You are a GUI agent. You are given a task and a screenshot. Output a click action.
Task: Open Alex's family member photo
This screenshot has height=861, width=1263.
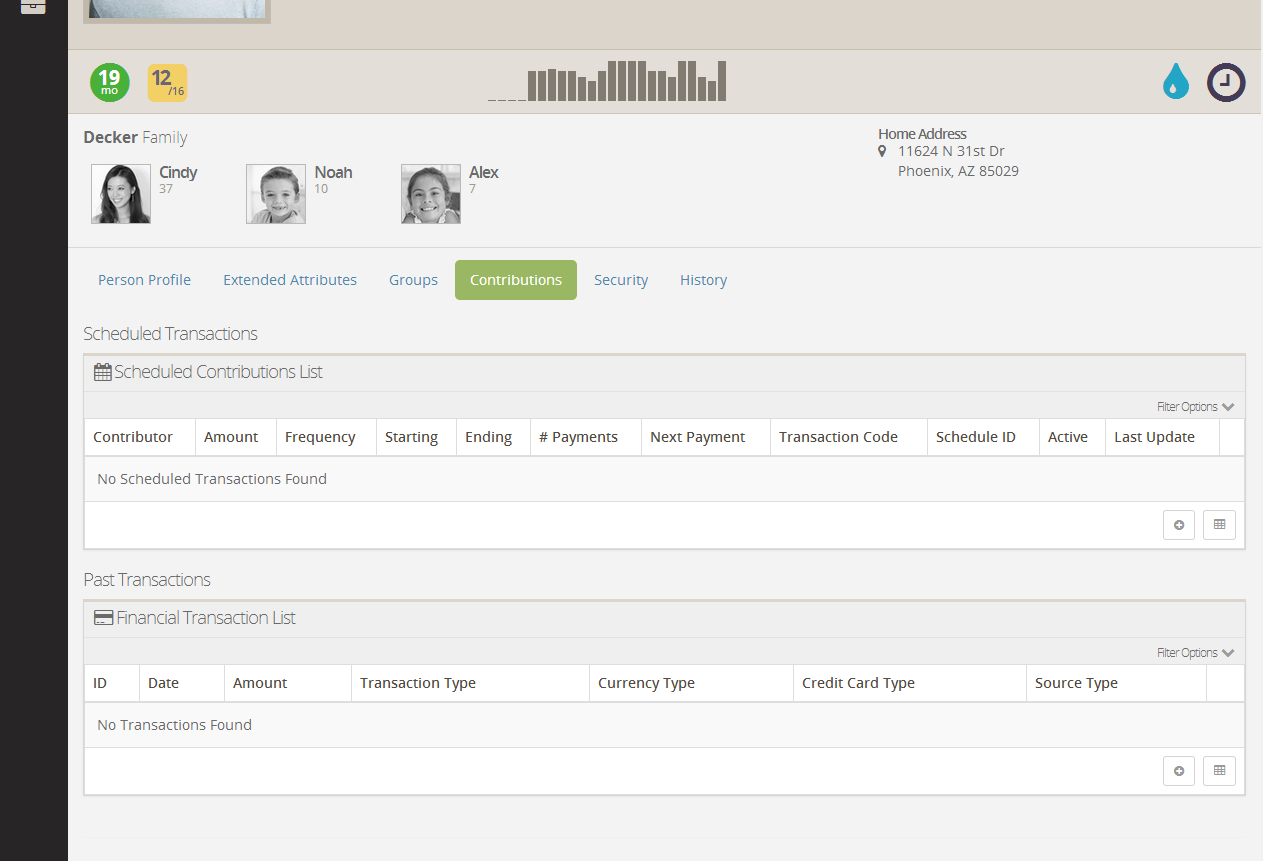(431, 194)
